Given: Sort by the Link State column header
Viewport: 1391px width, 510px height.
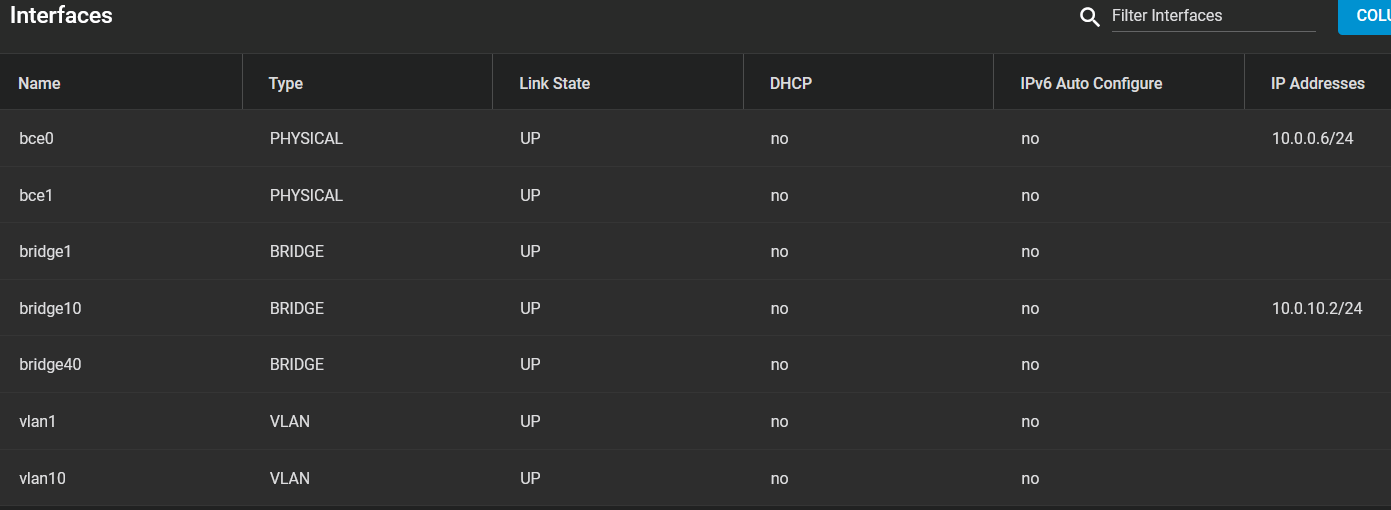Looking at the screenshot, I should pyautogui.click(x=555, y=83).
